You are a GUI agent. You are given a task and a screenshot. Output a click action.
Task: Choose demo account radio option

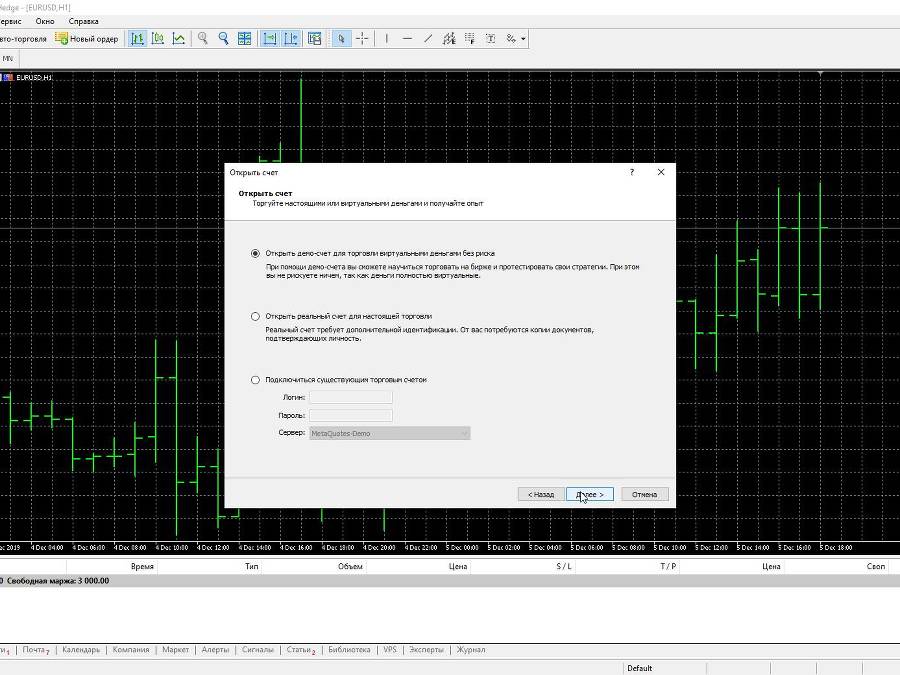click(x=256, y=253)
